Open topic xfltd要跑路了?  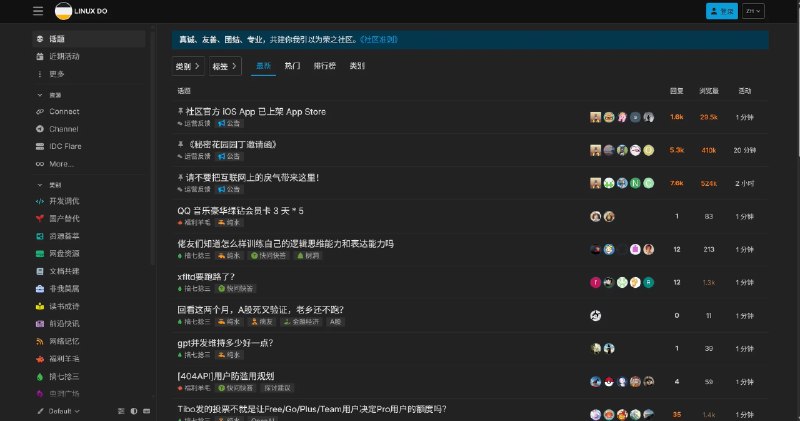click(206, 277)
